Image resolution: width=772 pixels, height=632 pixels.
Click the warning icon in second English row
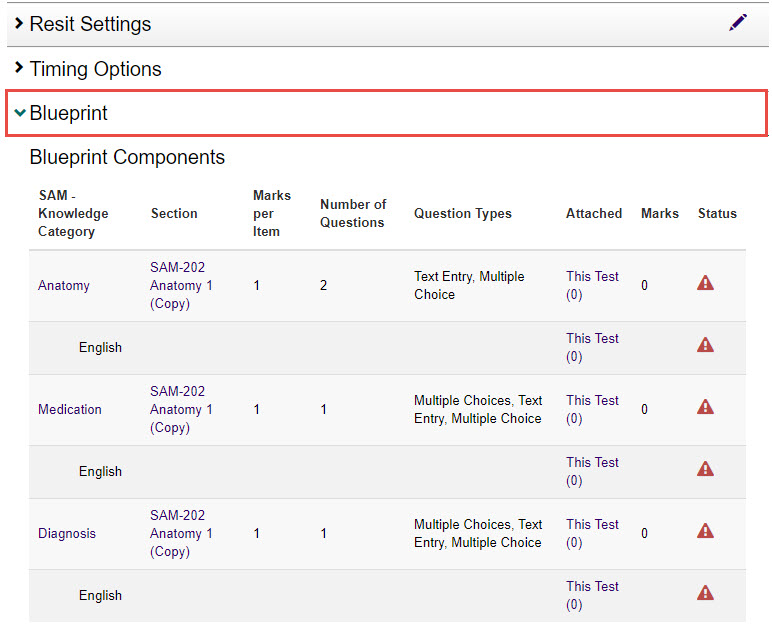click(x=705, y=469)
